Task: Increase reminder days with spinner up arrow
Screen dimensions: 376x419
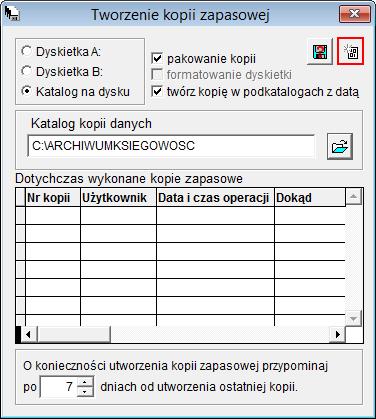Action: tap(85, 382)
